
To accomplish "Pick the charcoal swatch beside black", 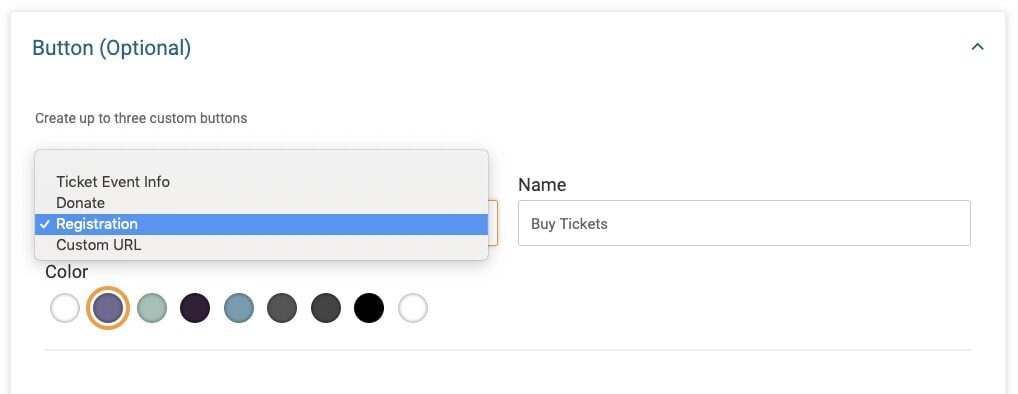I will coord(326,308).
